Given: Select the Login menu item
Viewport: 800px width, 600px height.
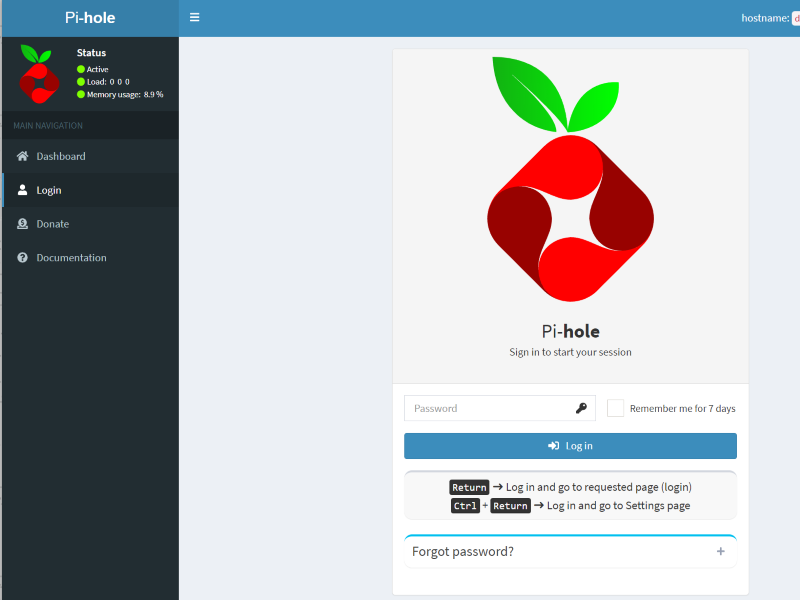Looking at the screenshot, I should click(90, 190).
